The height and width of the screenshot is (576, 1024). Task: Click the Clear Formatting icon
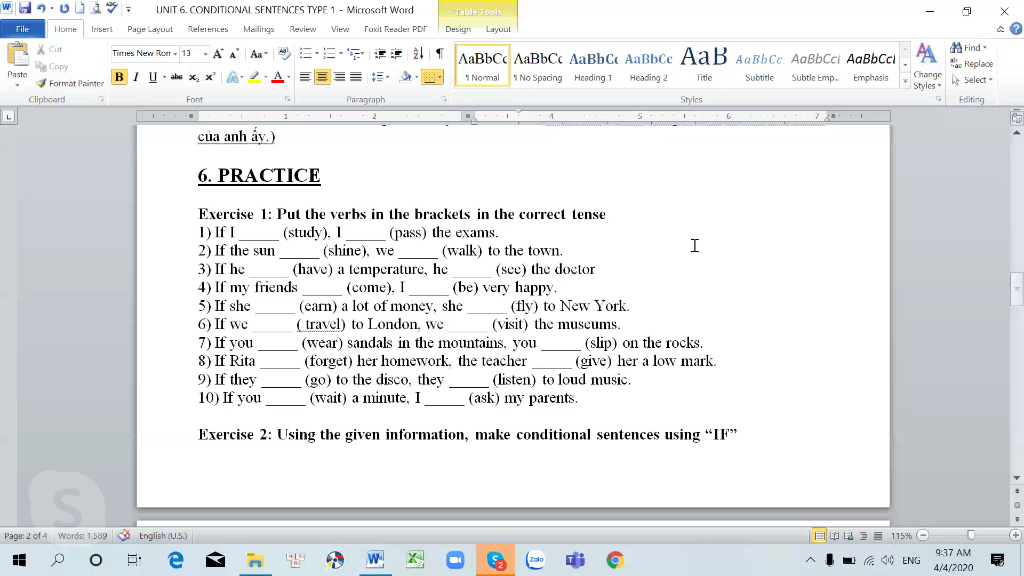(283, 54)
